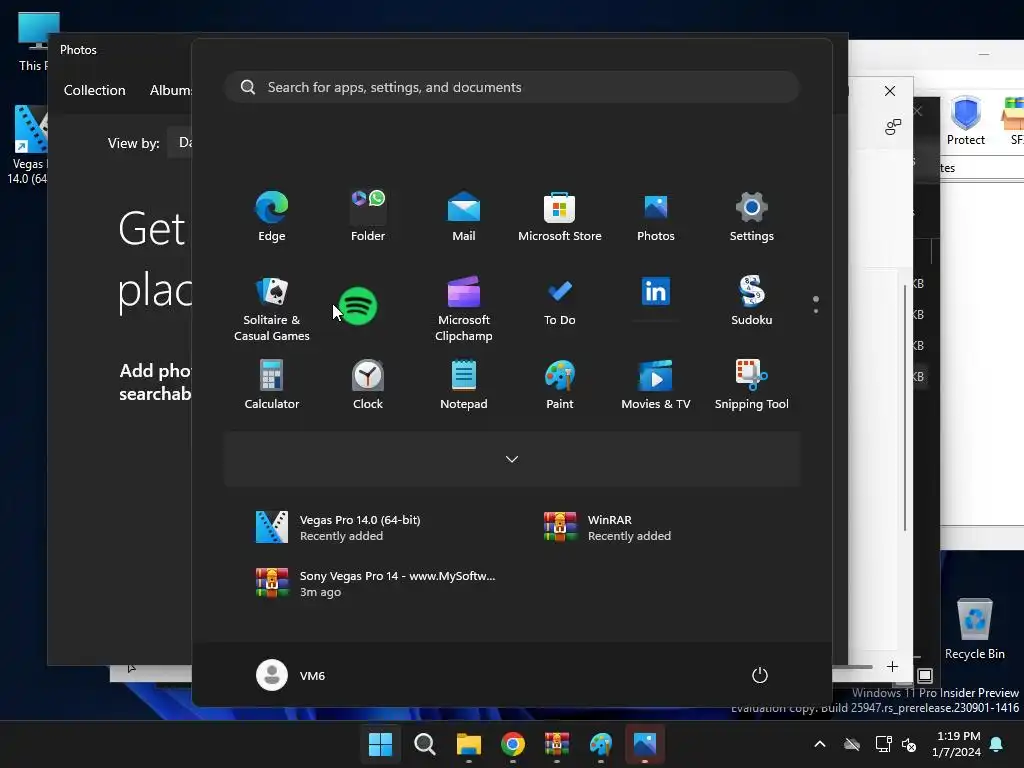Select the Recycle Bin desktop icon
1024x768 pixels.
[x=974, y=629]
